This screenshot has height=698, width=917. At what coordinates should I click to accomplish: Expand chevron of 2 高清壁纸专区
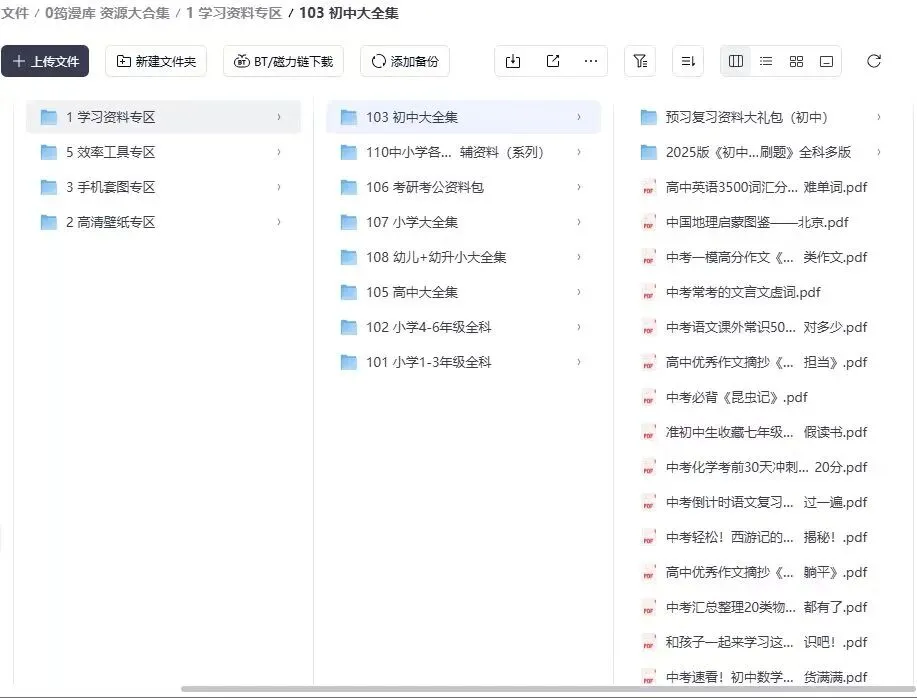pyautogui.click(x=279, y=222)
